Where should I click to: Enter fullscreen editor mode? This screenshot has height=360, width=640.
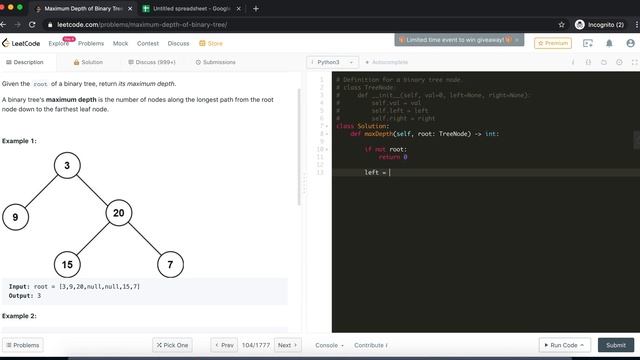point(634,62)
